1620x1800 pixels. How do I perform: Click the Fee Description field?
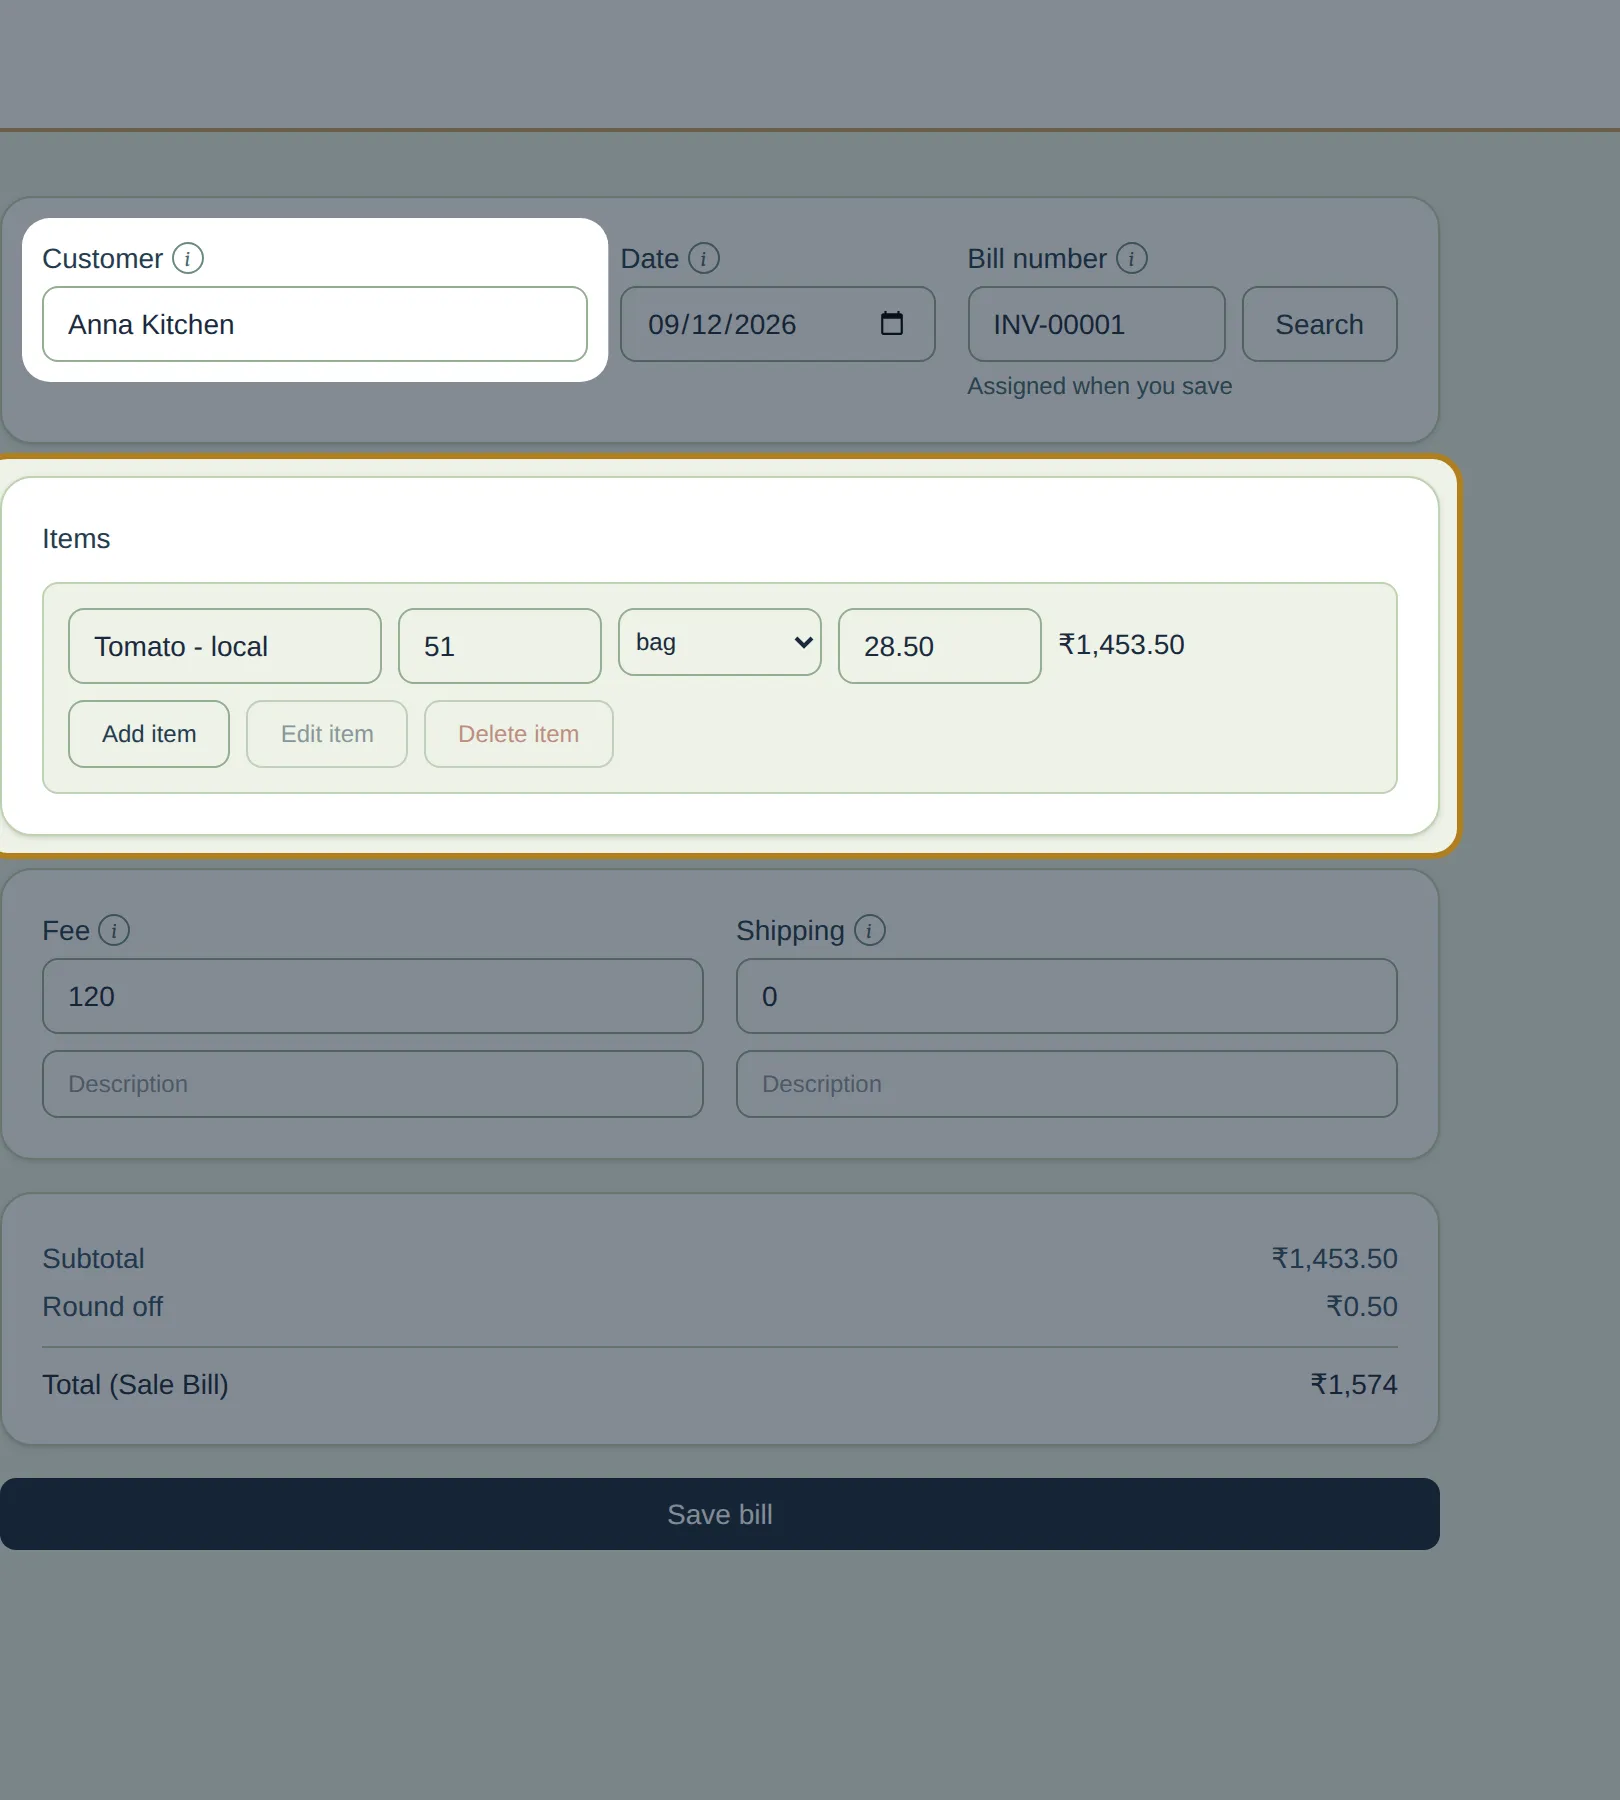373,1084
